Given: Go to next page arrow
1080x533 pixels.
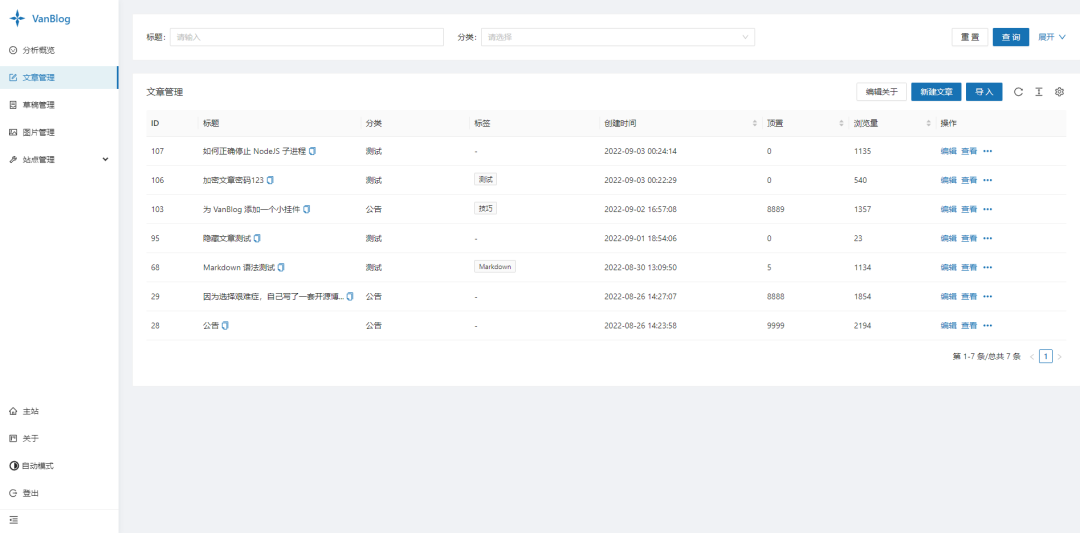Looking at the screenshot, I should [x=1059, y=357].
